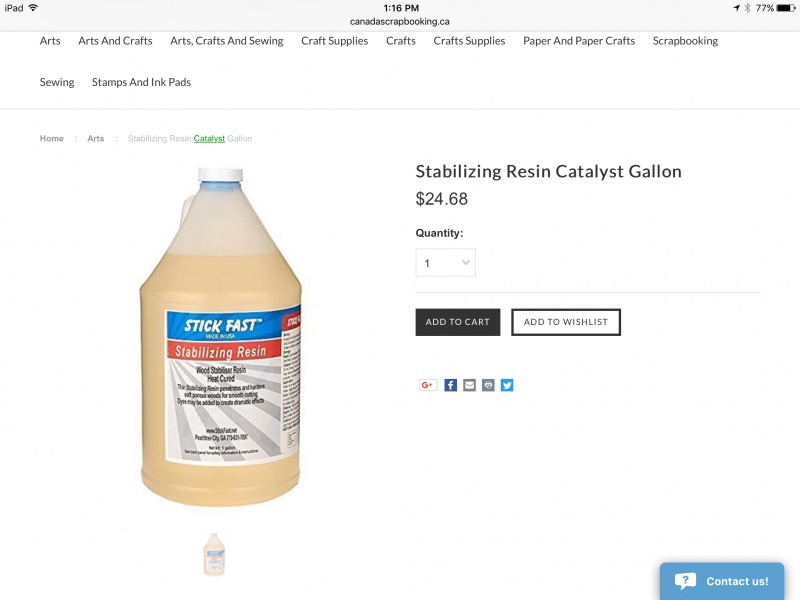Click Add to Wishlist button
Viewport: 800px width, 600px height.
coord(566,322)
